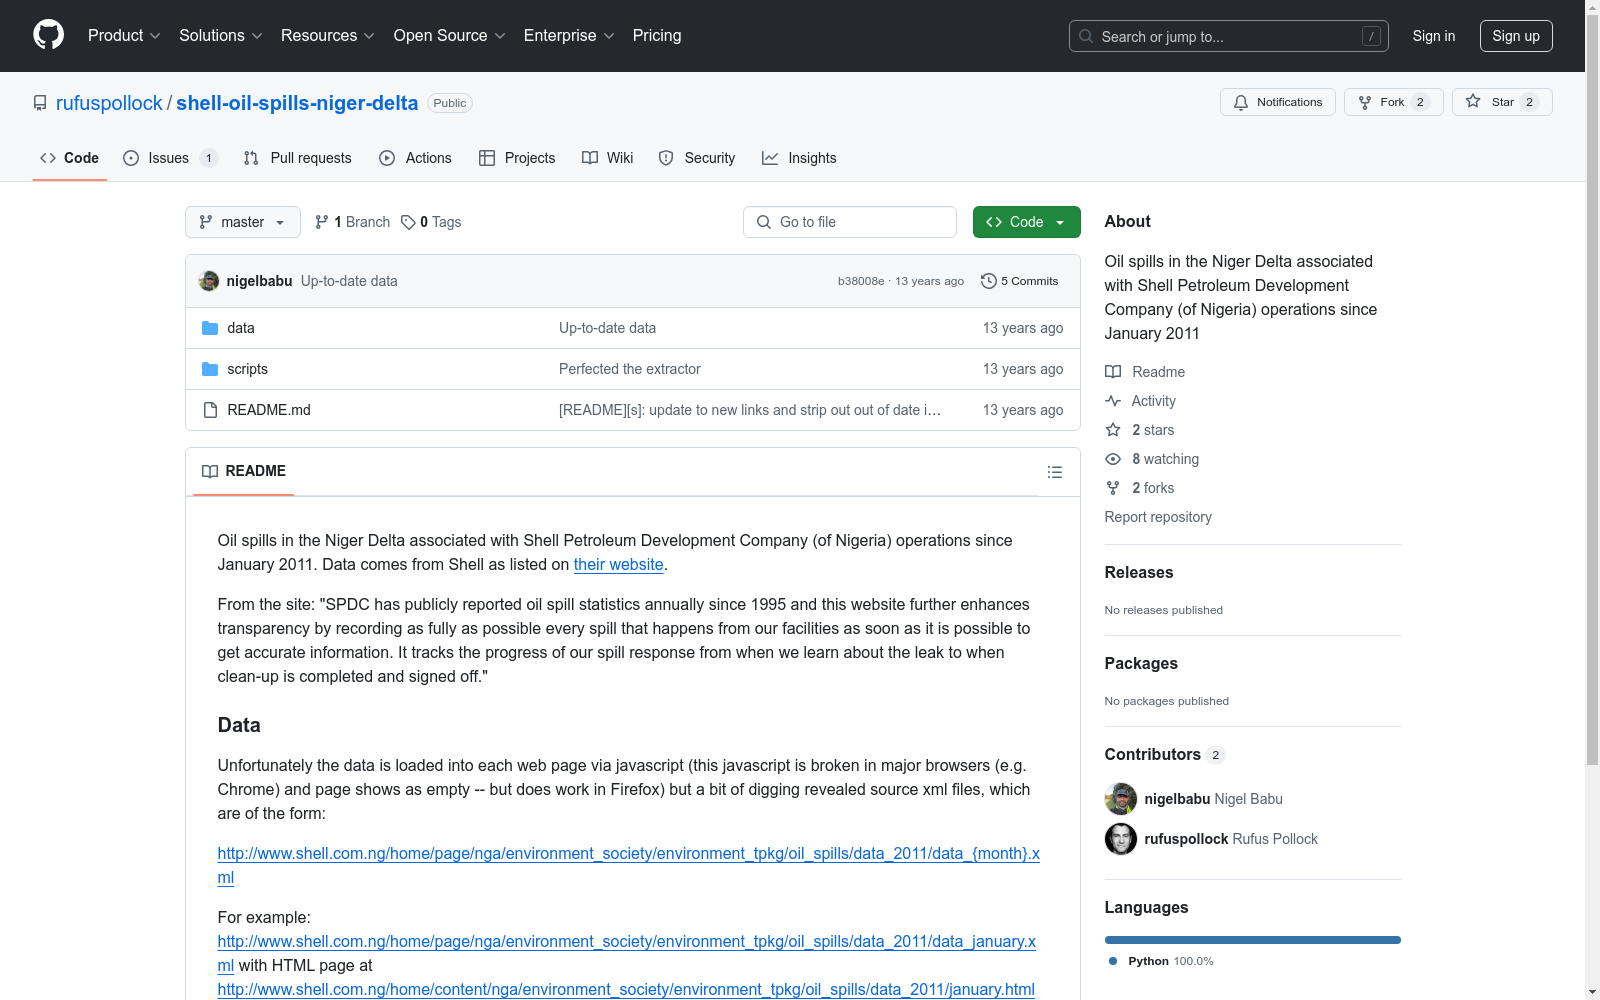Viewport: 1600px width, 1000px height.
Task: Open the rufuspollock owner link
Action: (x=109, y=103)
